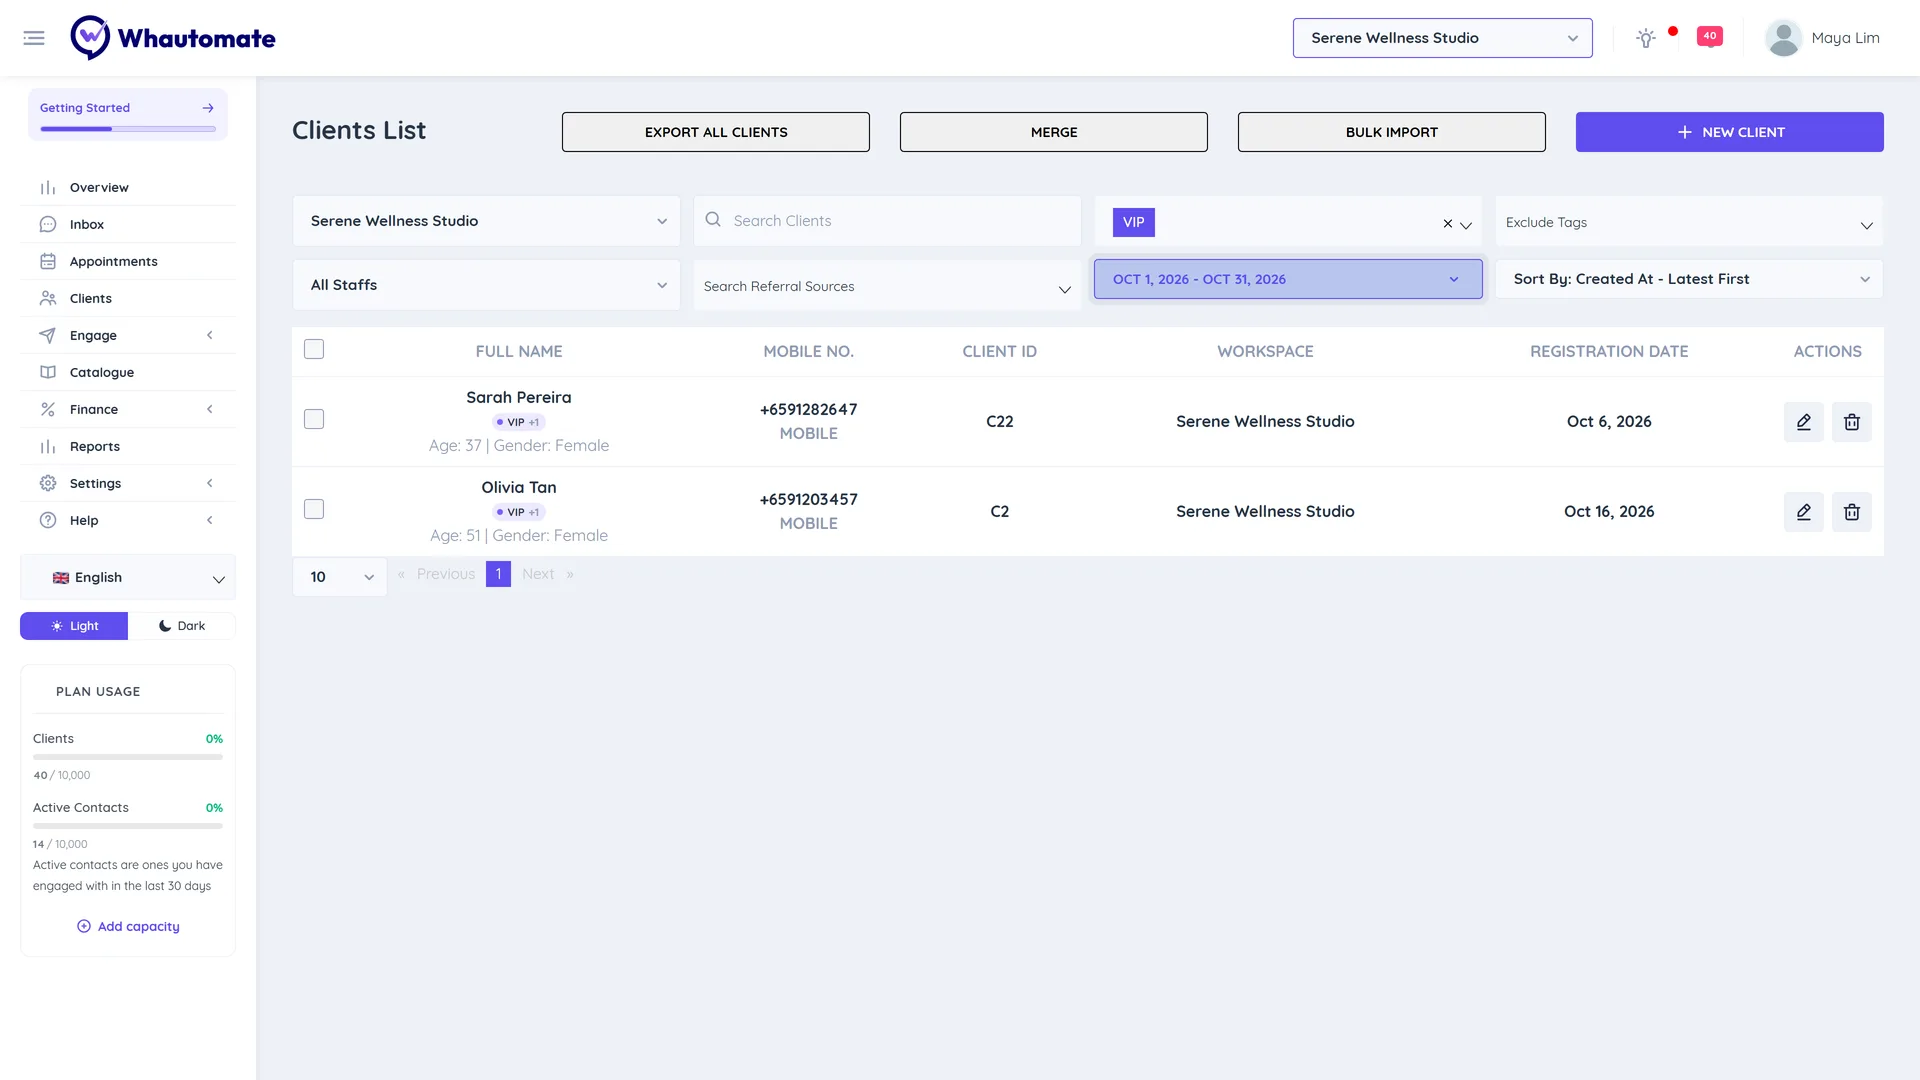Image resolution: width=1920 pixels, height=1080 pixels.
Task: Create a New Client
Action: 1730,132
